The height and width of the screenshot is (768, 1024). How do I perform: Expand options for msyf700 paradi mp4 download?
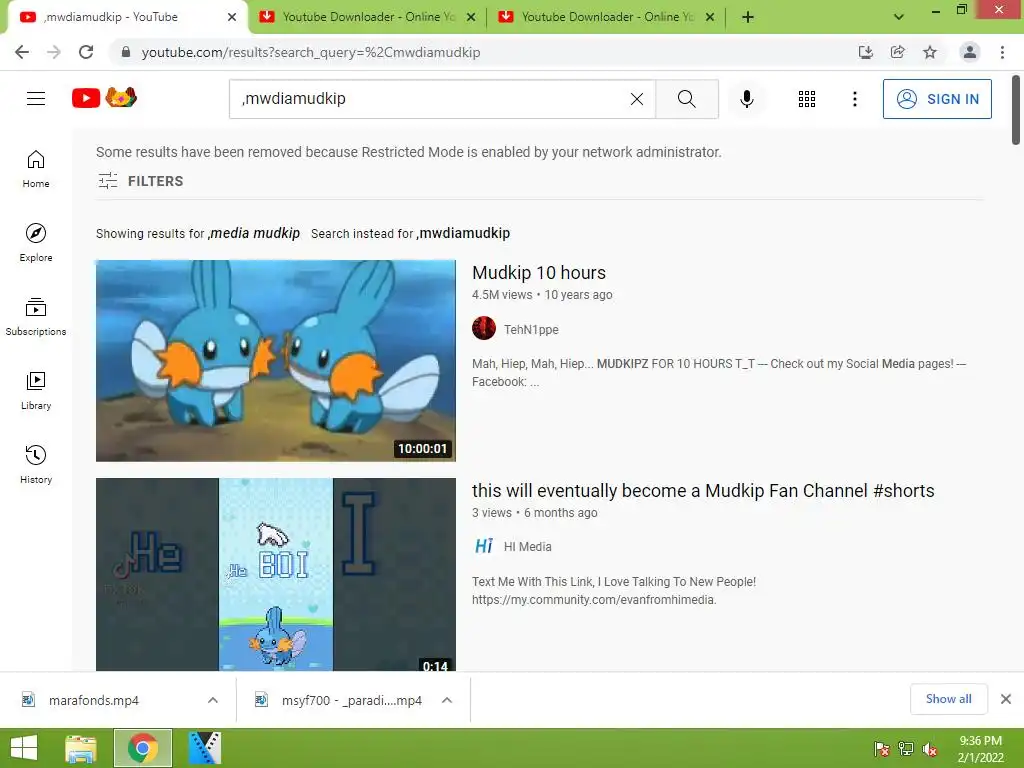pyautogui.click(x=447, y=700)
